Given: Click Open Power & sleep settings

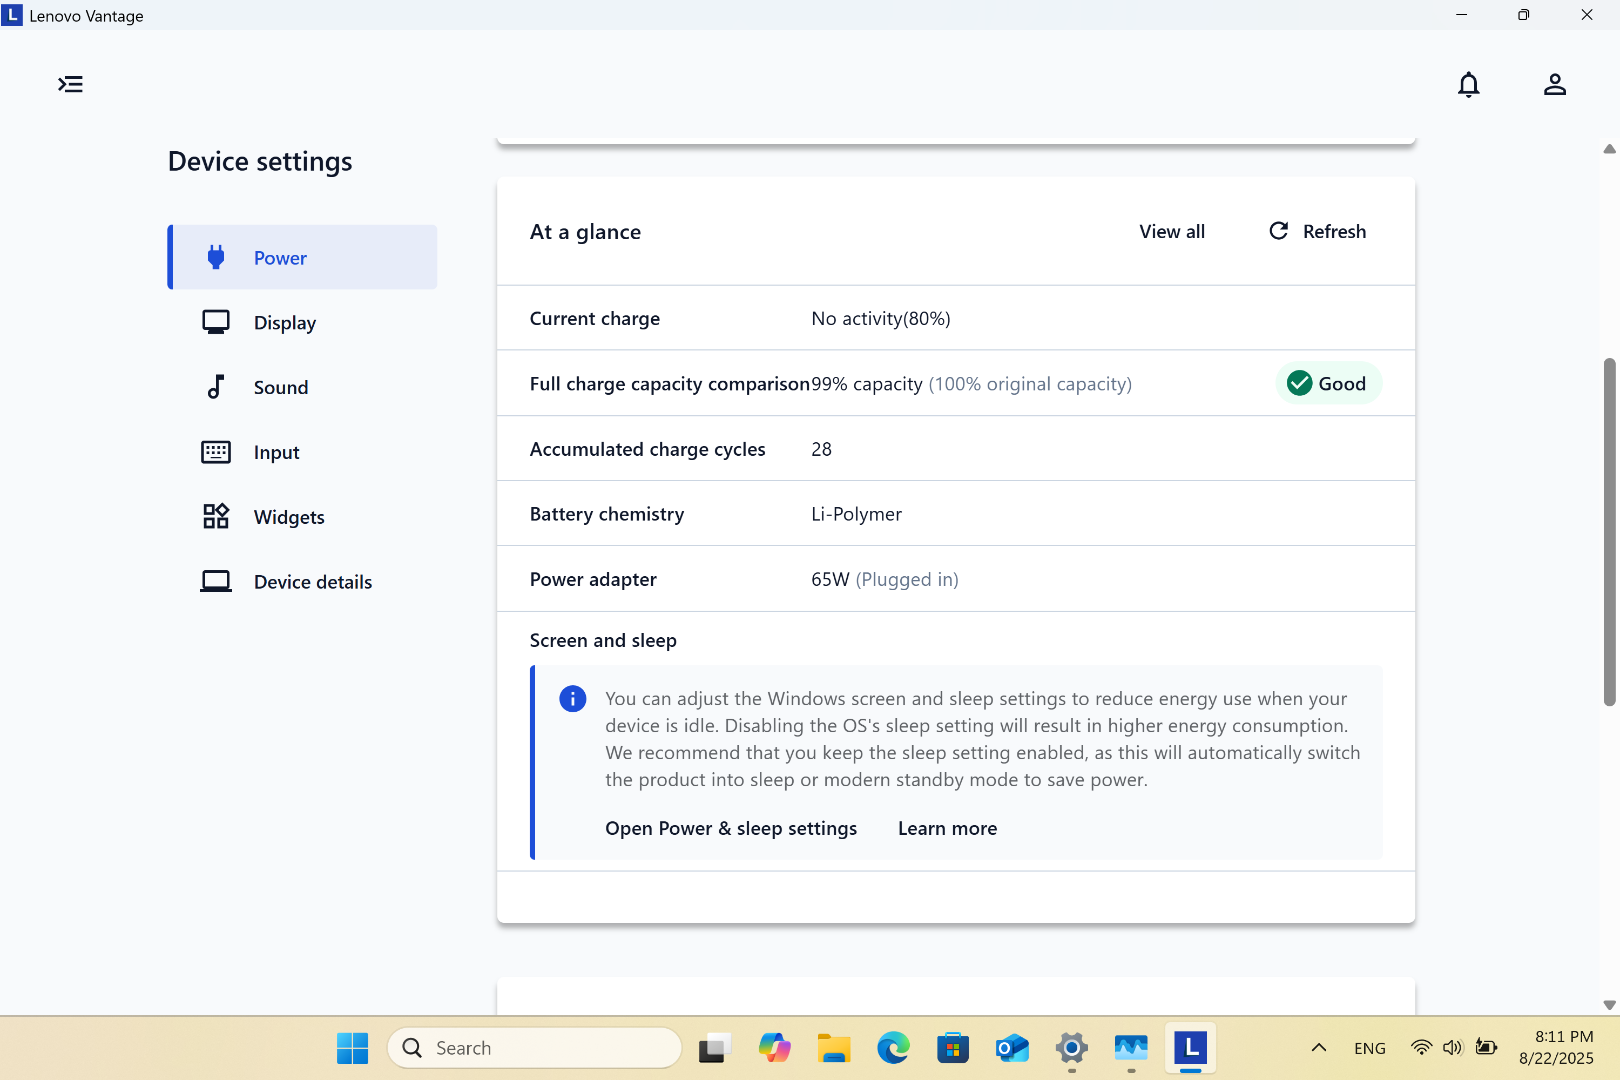Looking at the screenshot, I should coord(731,828).
